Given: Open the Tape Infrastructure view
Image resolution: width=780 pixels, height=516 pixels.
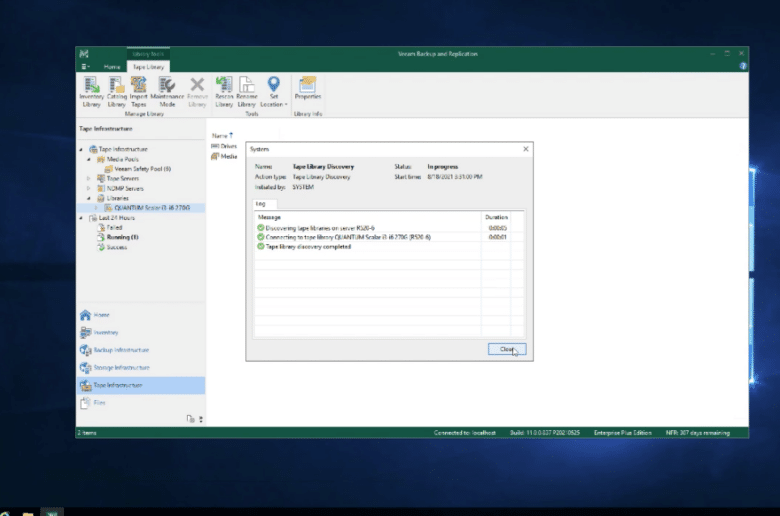Looking at the screenshot, I should [141, 386].
